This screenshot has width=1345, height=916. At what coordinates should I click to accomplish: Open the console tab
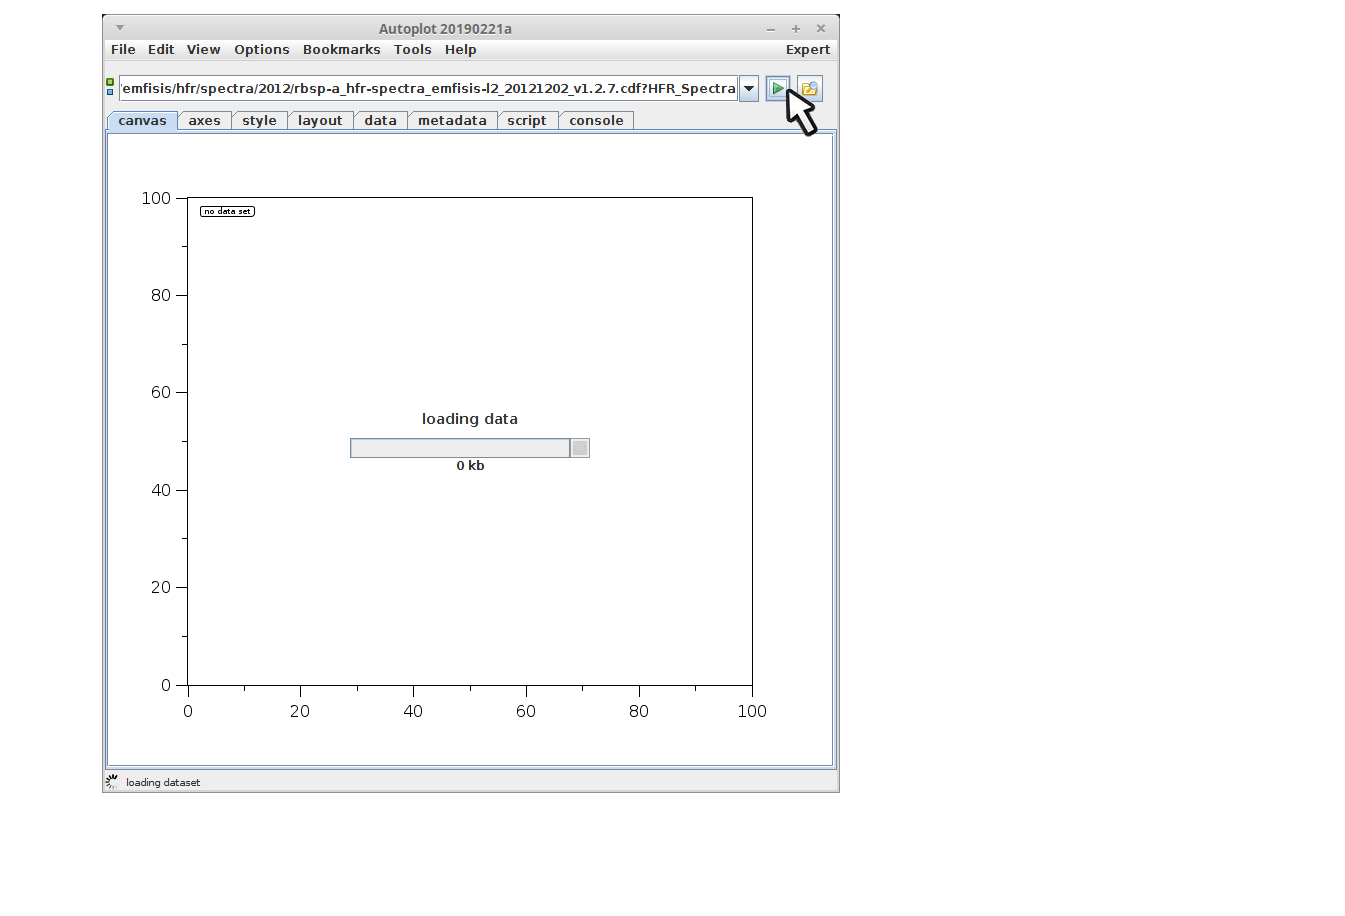point(596,121)
